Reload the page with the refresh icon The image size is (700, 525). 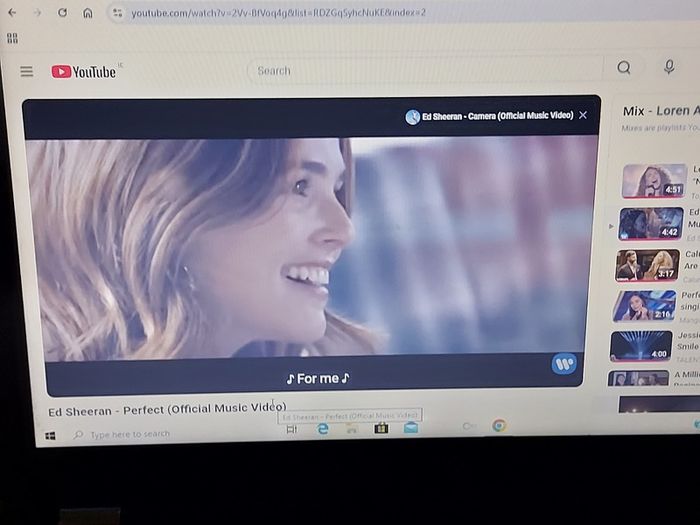[x=62, y=12]
